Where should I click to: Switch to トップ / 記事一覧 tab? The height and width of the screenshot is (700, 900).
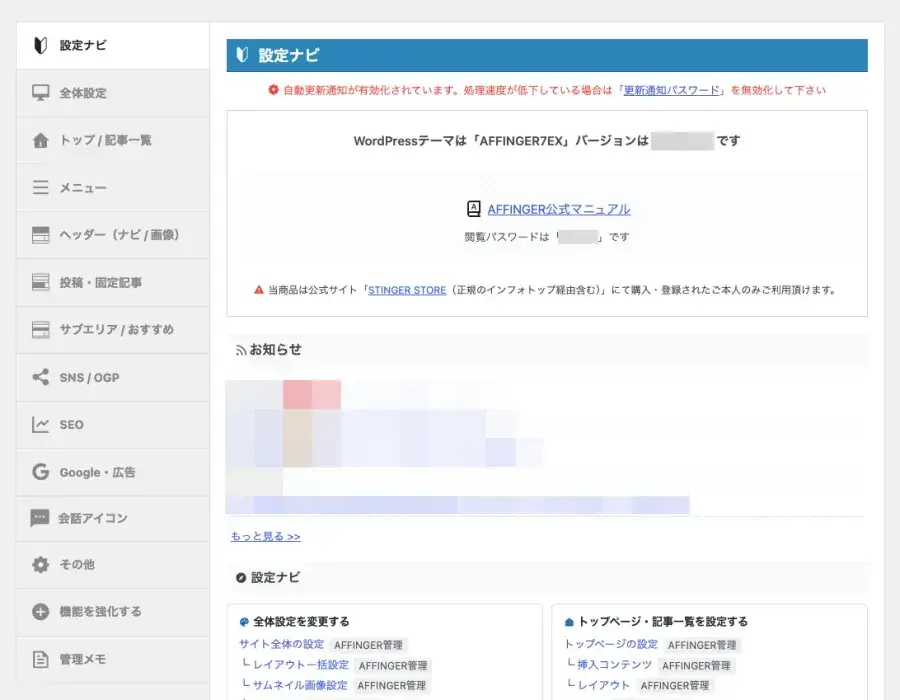113,140
